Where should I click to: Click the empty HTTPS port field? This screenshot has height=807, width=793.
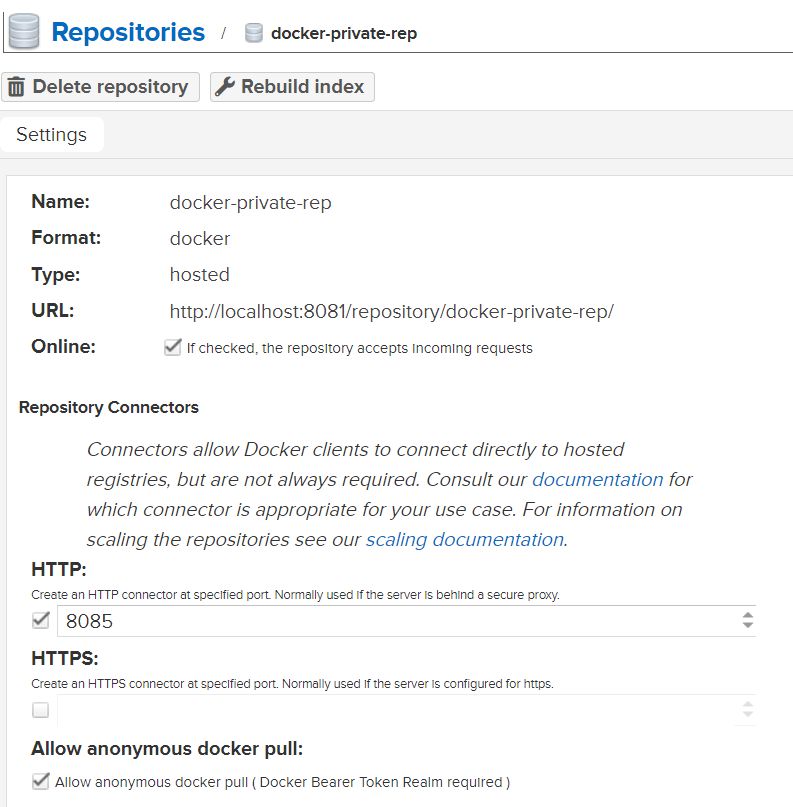tap(390, 711)
